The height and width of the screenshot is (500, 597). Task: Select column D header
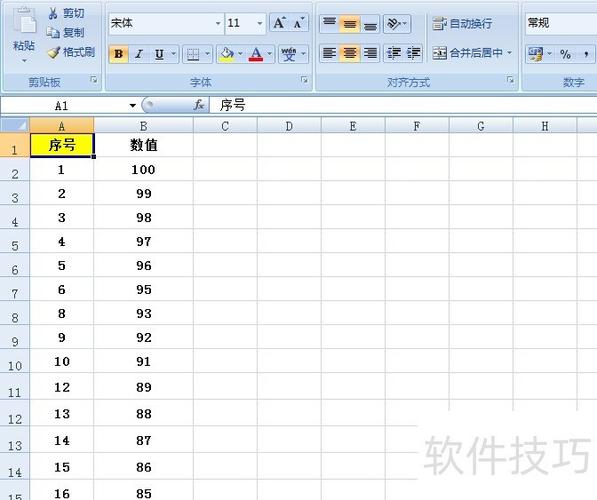pos(289,126)
